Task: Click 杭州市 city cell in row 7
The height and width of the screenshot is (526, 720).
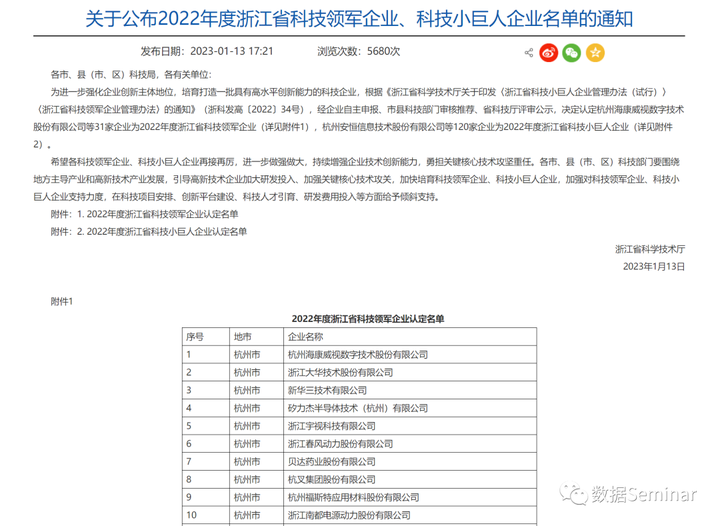Action: click(x=257, y=462)
